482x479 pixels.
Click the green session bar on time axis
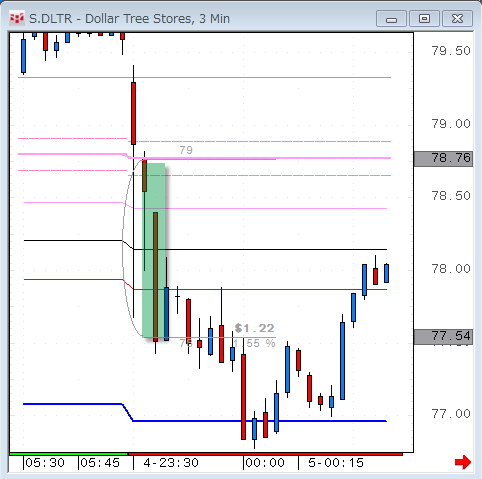(68, 454)
